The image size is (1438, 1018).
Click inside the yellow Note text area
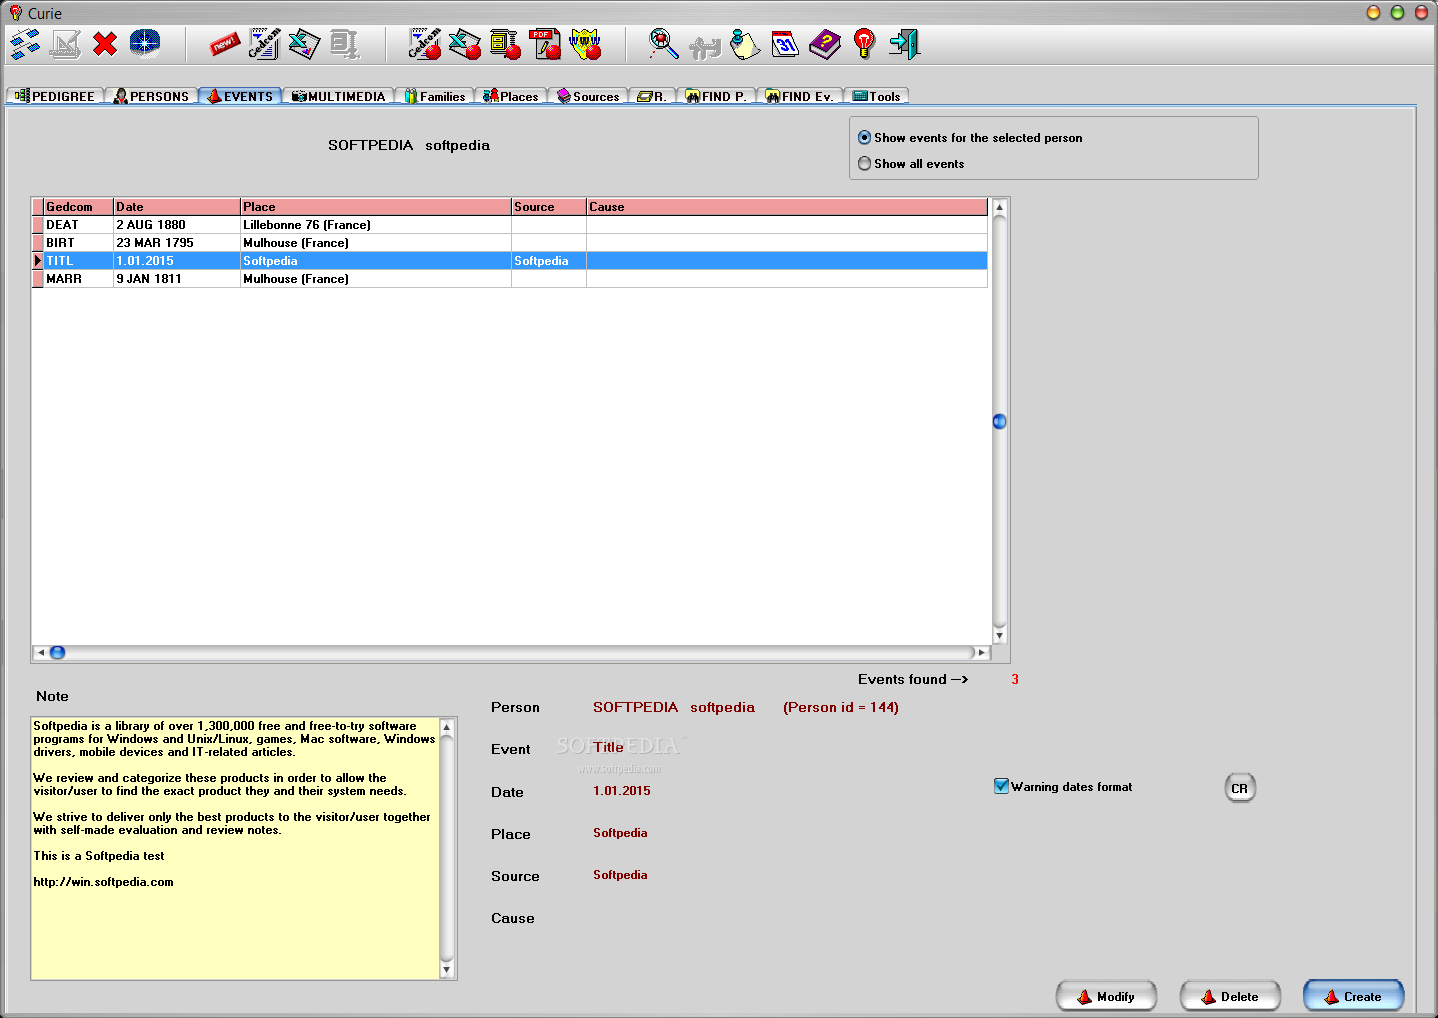[235, 848]
